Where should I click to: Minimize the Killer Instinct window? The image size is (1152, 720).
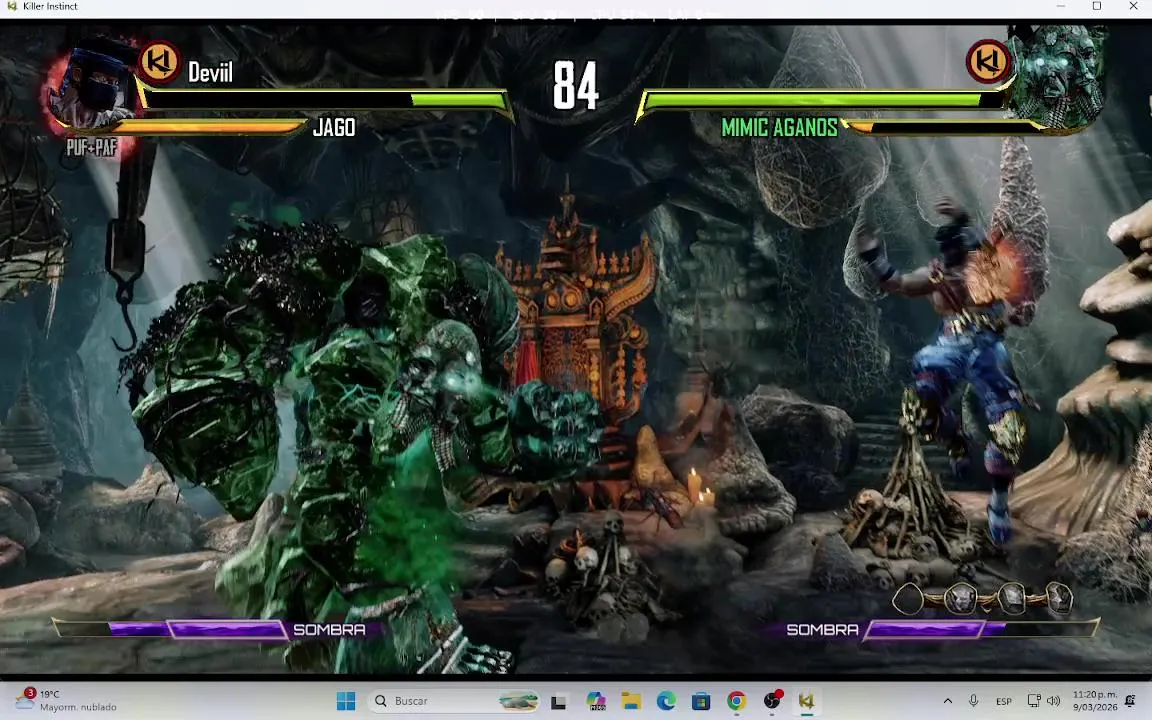point(1060,7)
